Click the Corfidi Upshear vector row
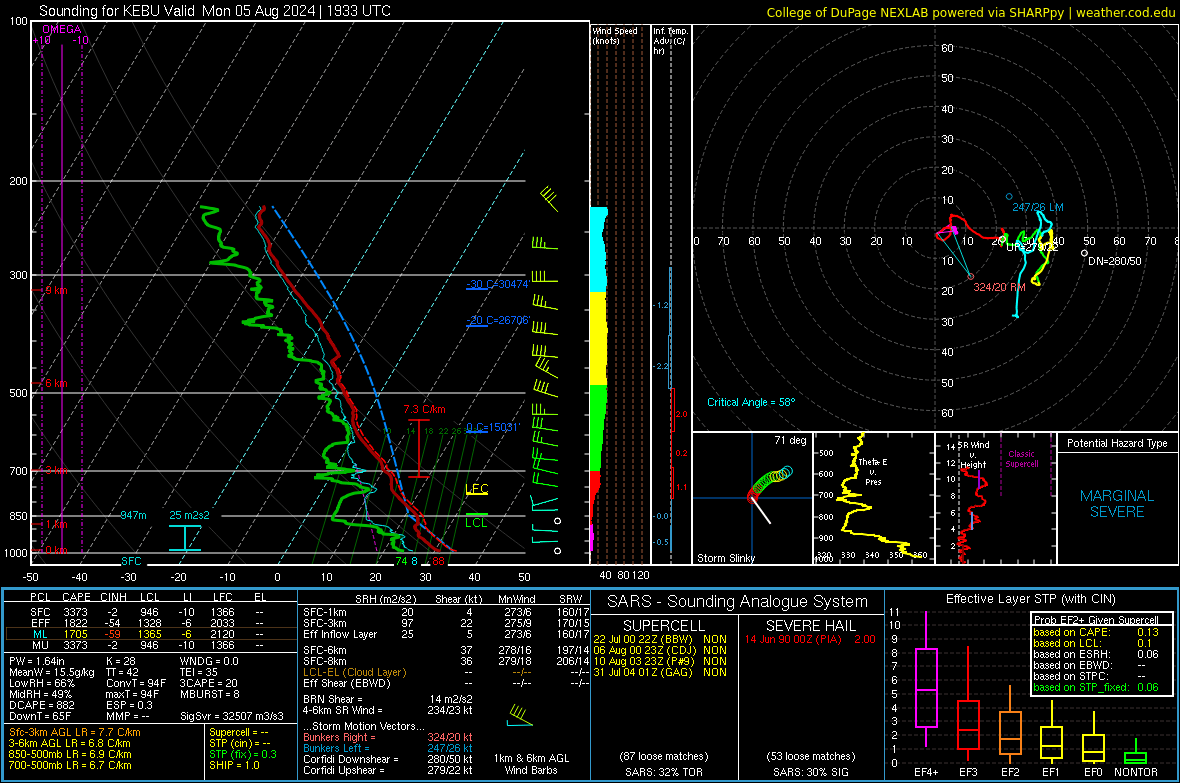The width and height of the screenshot is (1180, 783). pyautogui.click(x=388, y=770)
